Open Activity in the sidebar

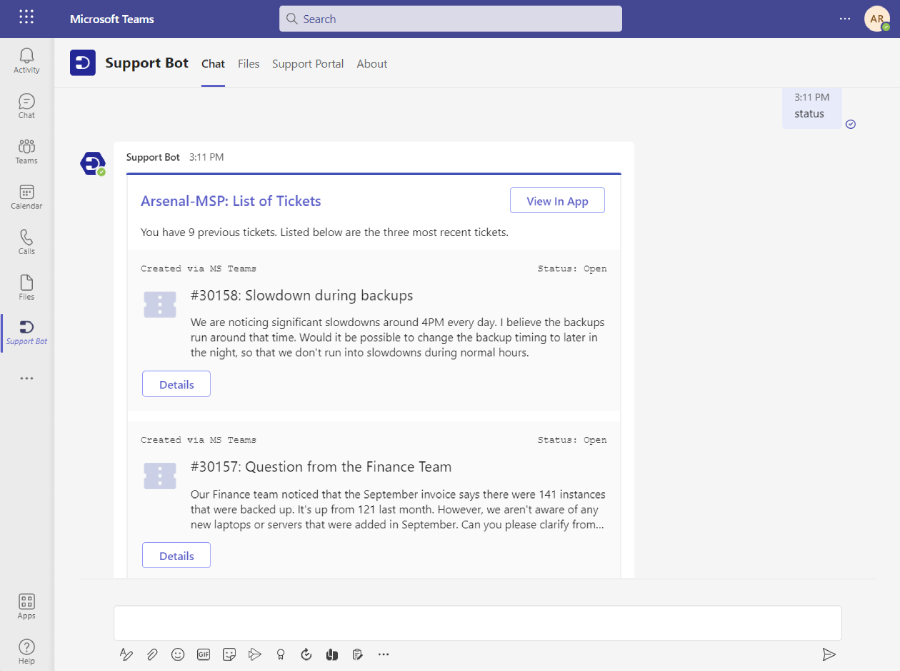point(26,60)
